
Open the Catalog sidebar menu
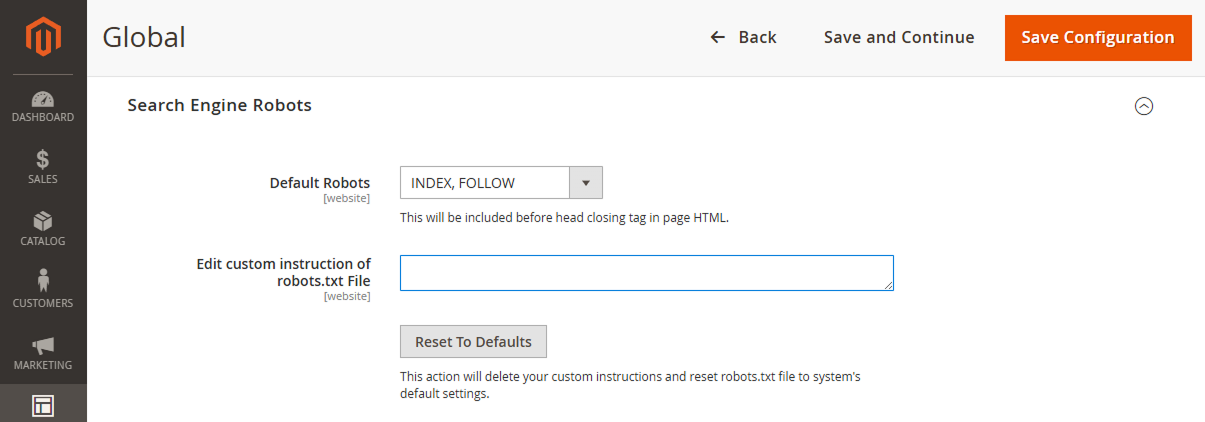pyautogui.click(x=43, y=230)
